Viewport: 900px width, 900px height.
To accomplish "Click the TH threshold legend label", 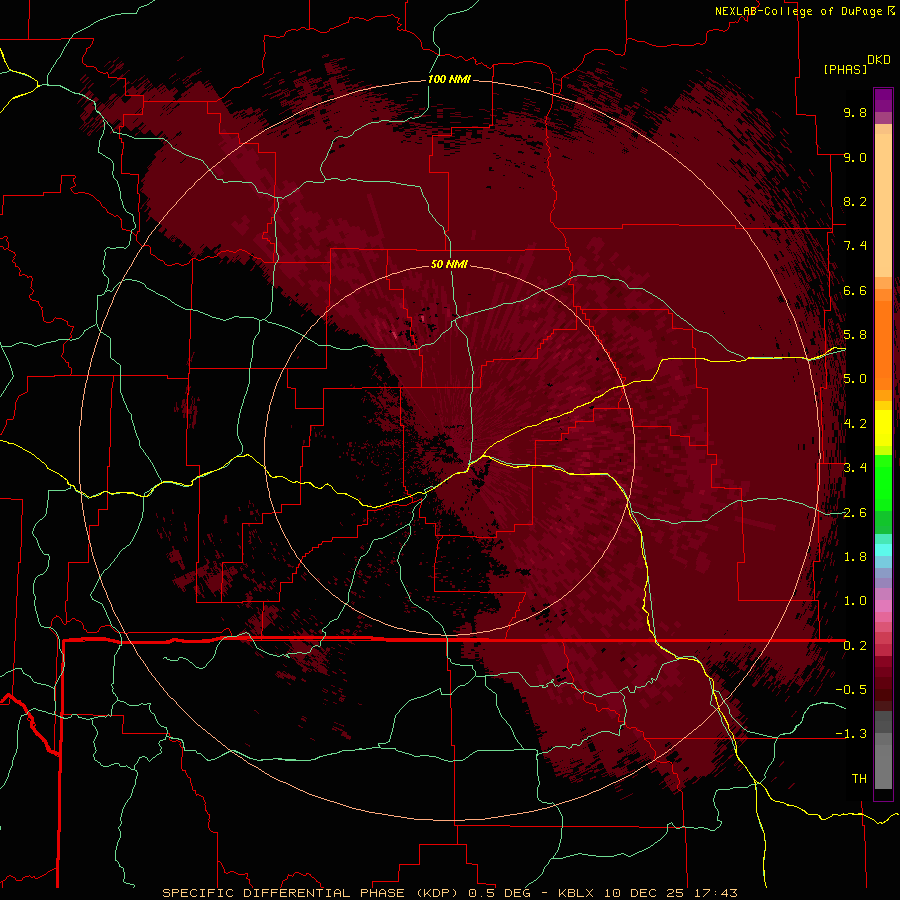I will 859,779.
